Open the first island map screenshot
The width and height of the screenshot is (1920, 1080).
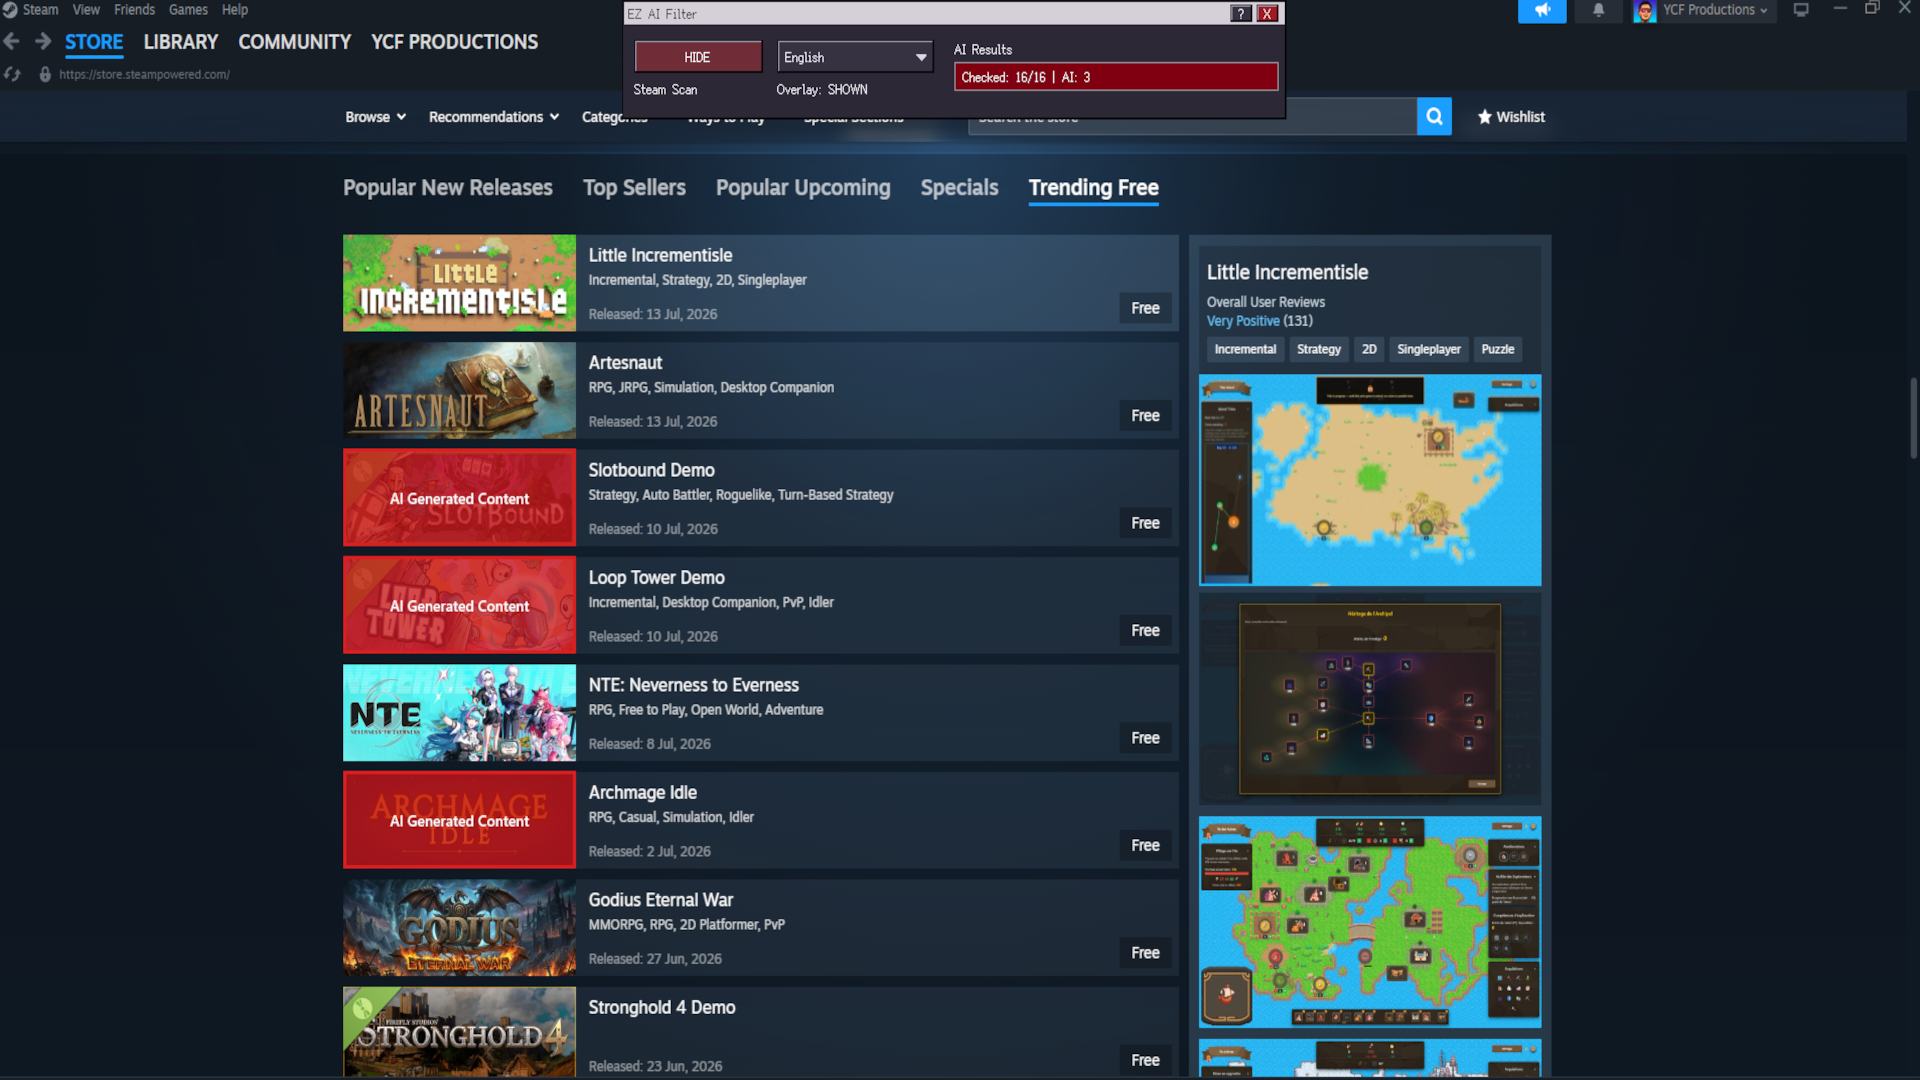tap(1370, 480)
